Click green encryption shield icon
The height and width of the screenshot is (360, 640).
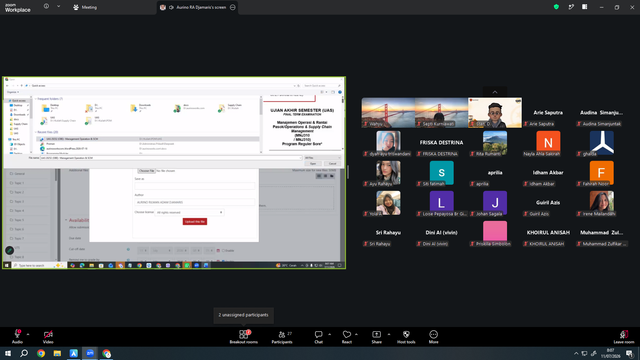[556, 7]
